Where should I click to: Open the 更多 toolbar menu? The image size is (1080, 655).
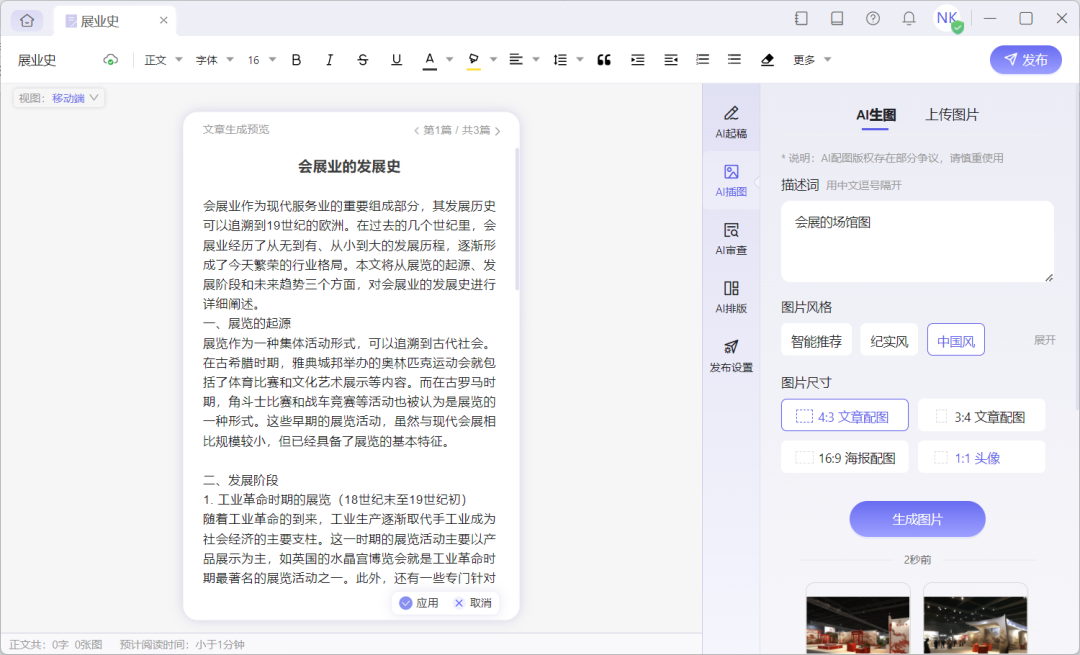tap(812, 60)
